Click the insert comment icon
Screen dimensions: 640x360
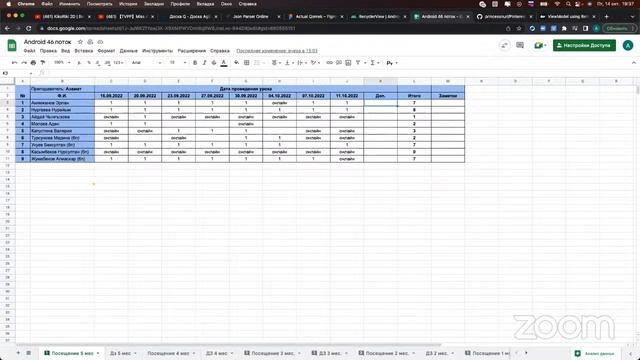click(x=339, y=63)
